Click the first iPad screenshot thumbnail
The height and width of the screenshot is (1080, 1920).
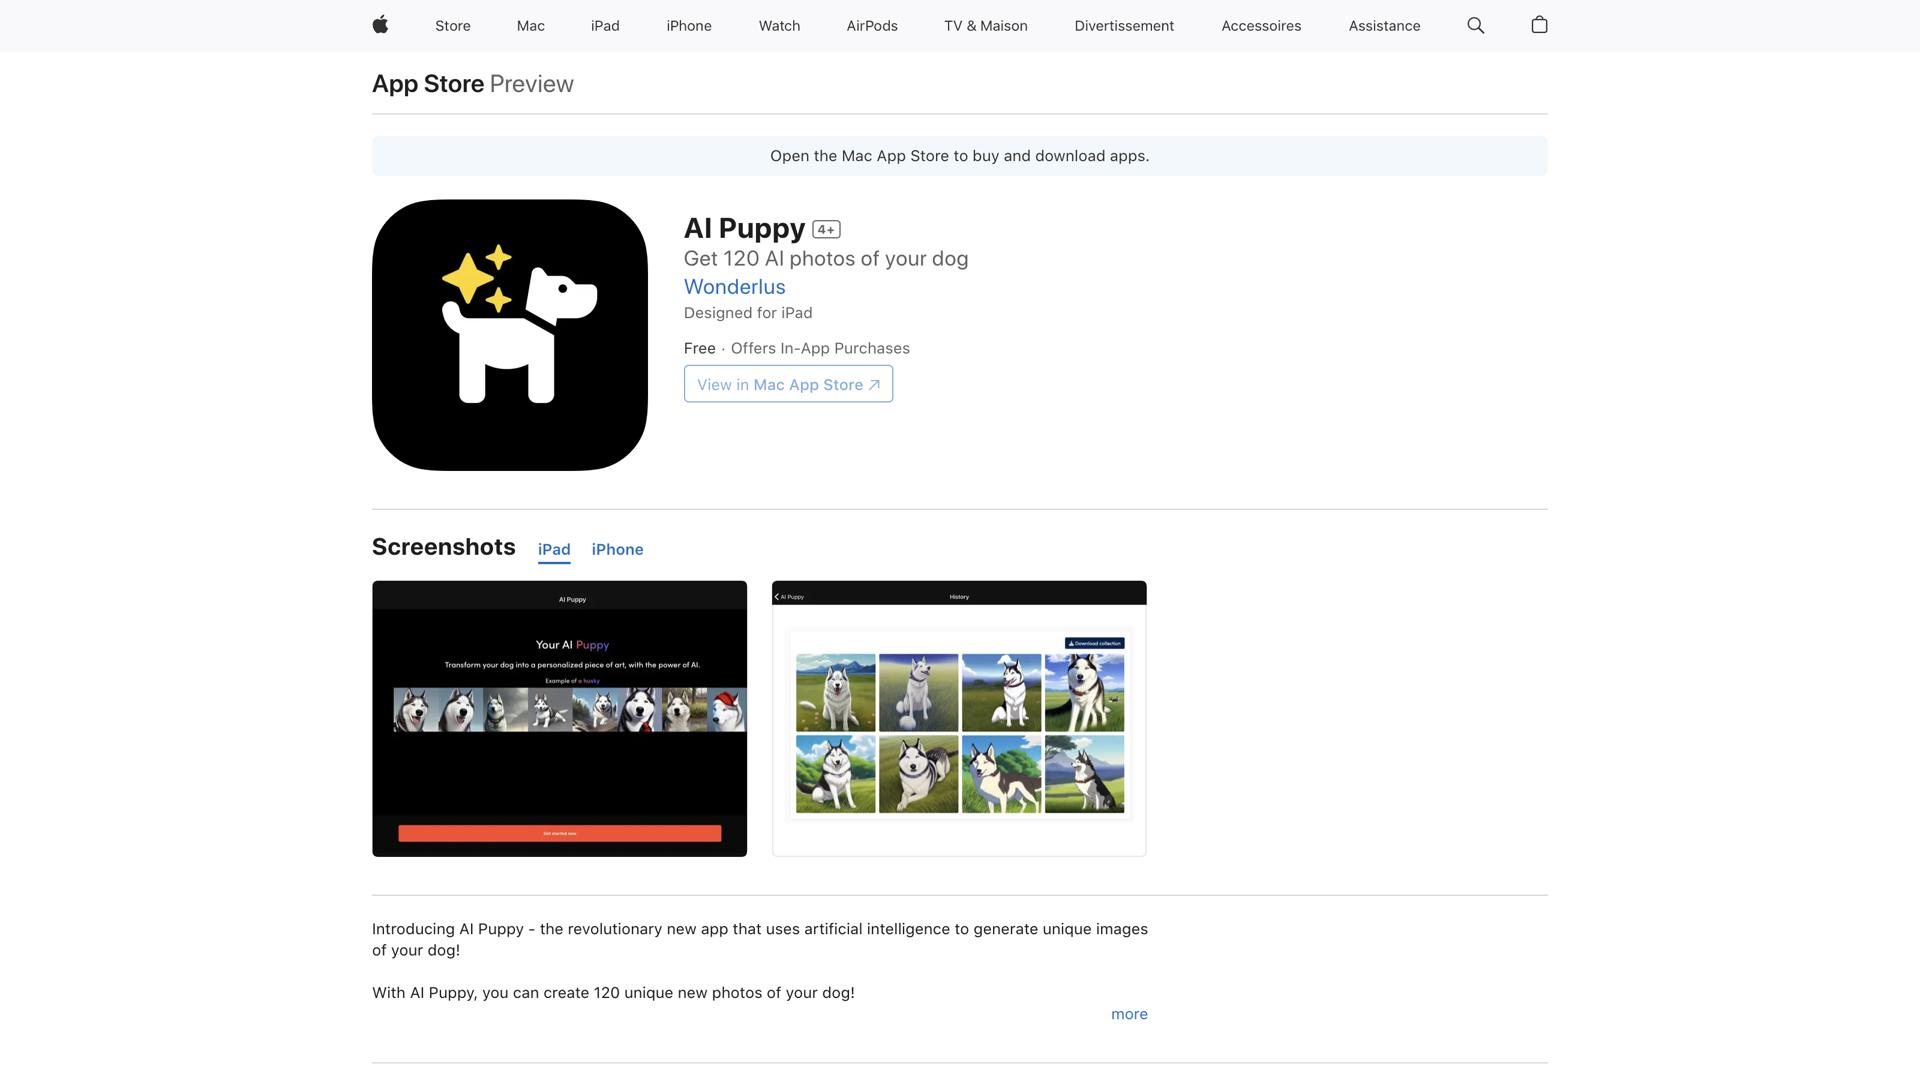click(559, 718)
